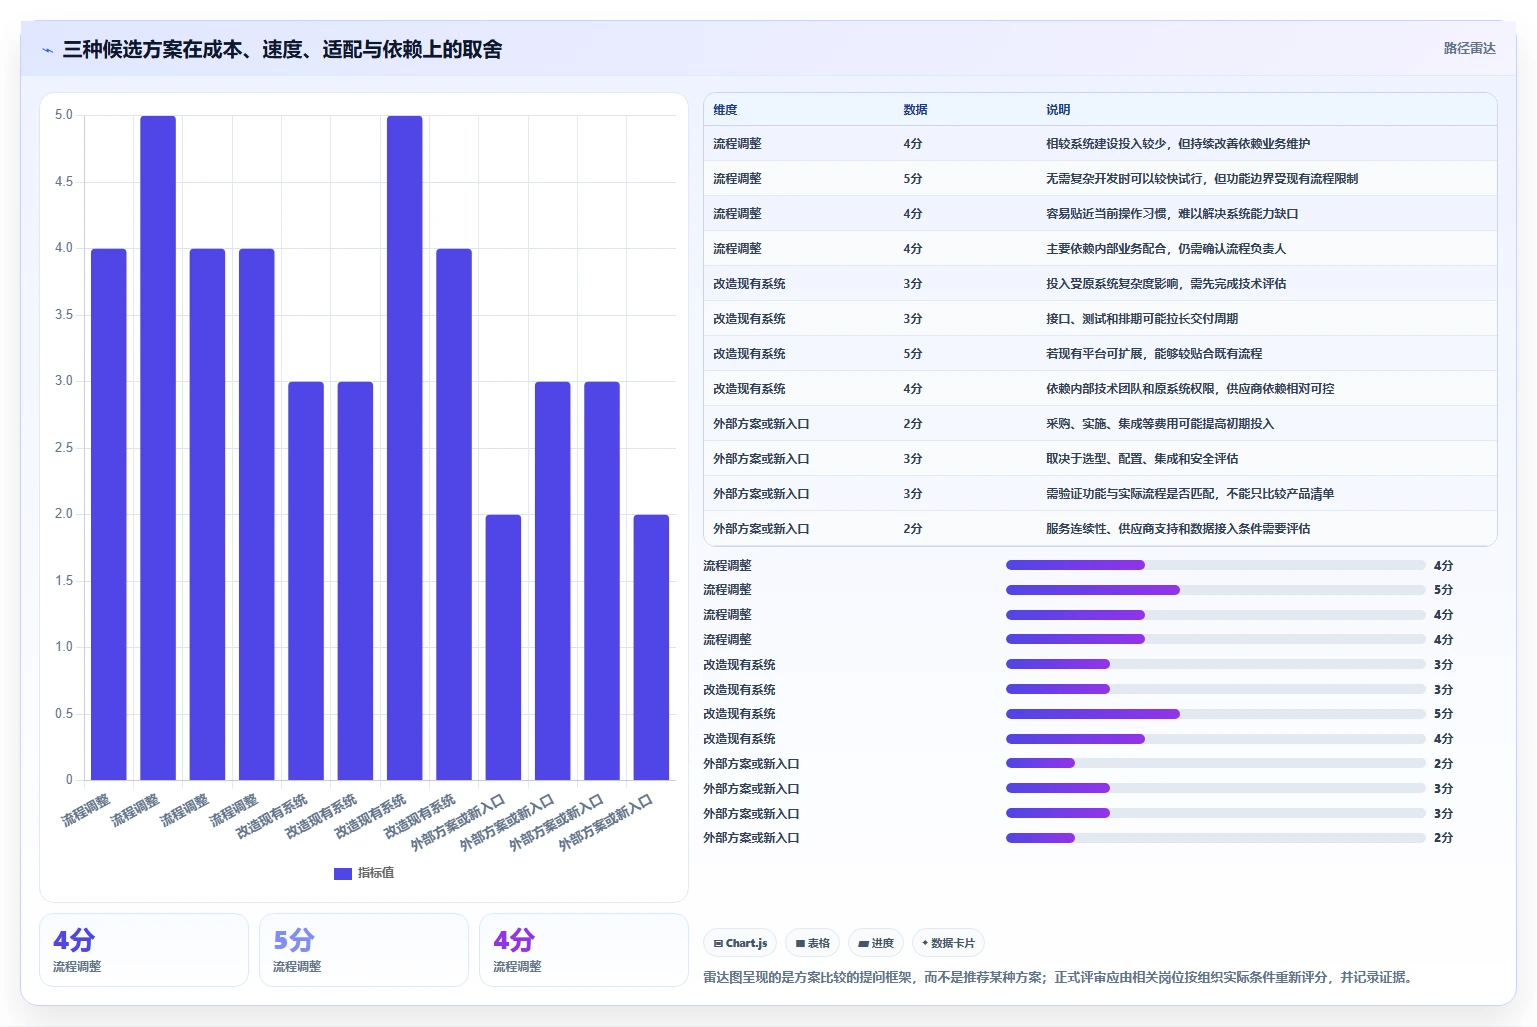
Task: Click the 改造现有系统 chart bar reaching 5.0
Action: click(x=404, y=448)
